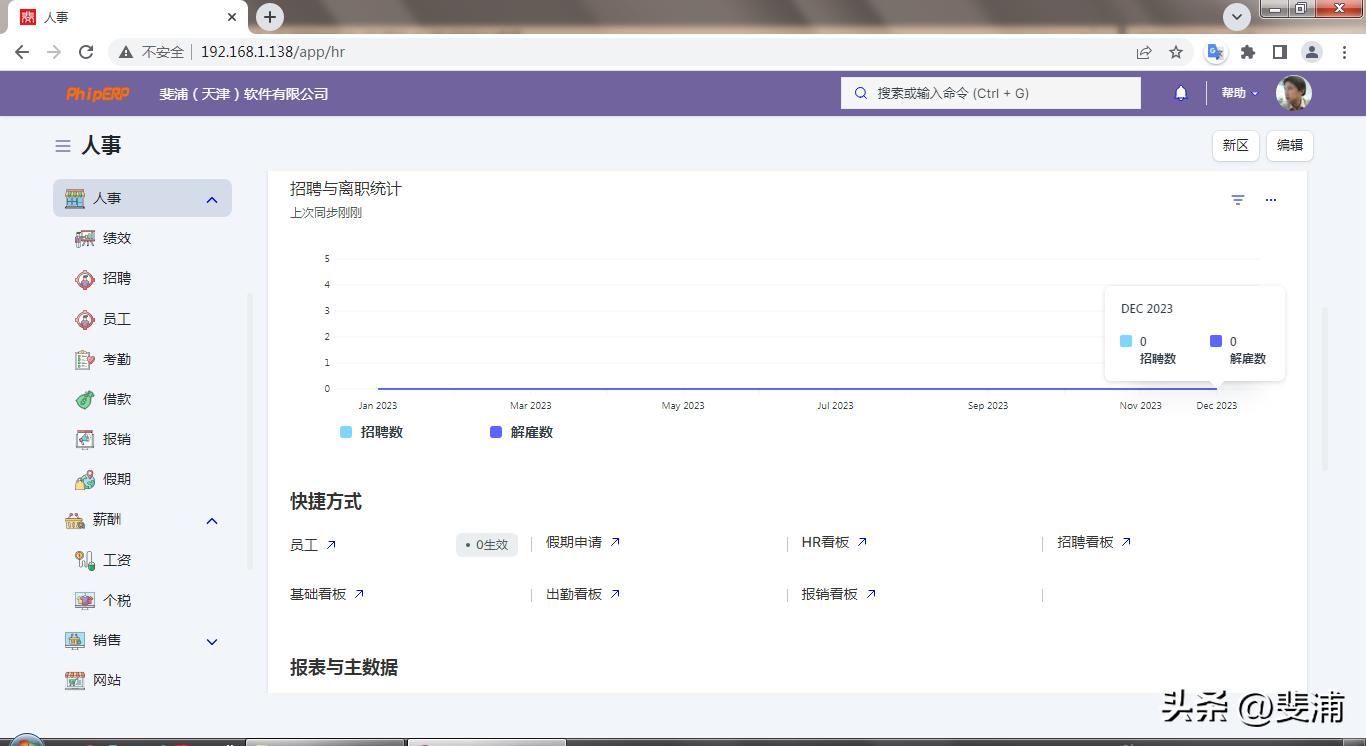Toggle the sidebar with the hamburger icon
This screenshot has height=746, width=1366.
pyautogui.click(x=61, y=145)
